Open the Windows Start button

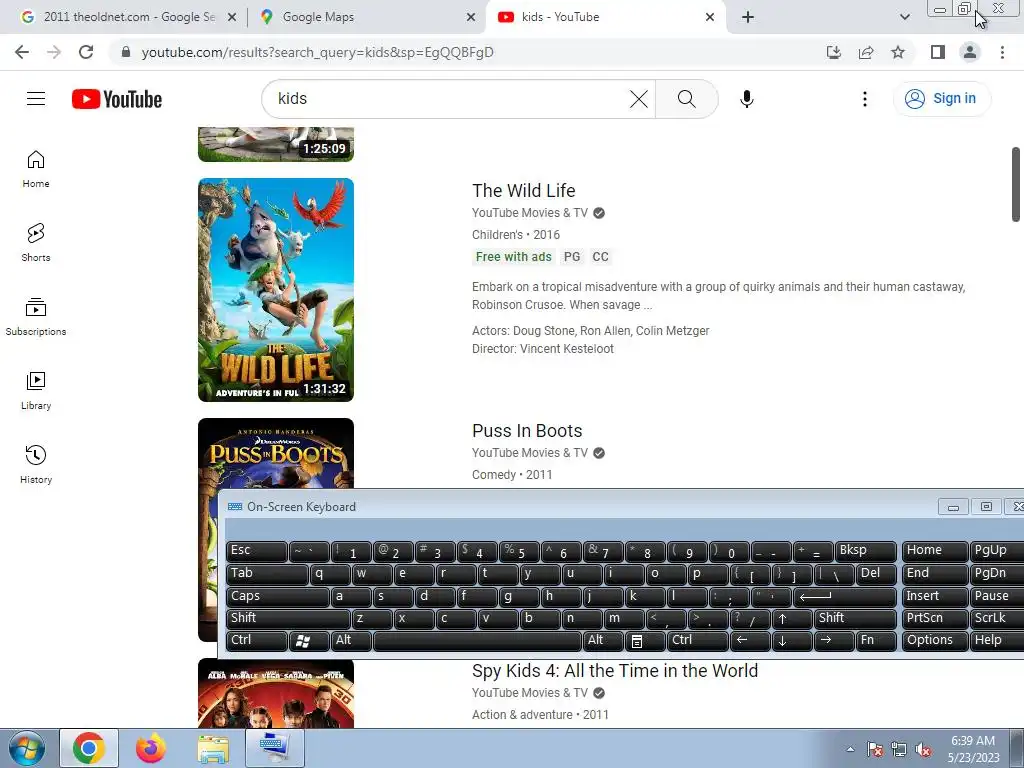click(x=27, y=748)
